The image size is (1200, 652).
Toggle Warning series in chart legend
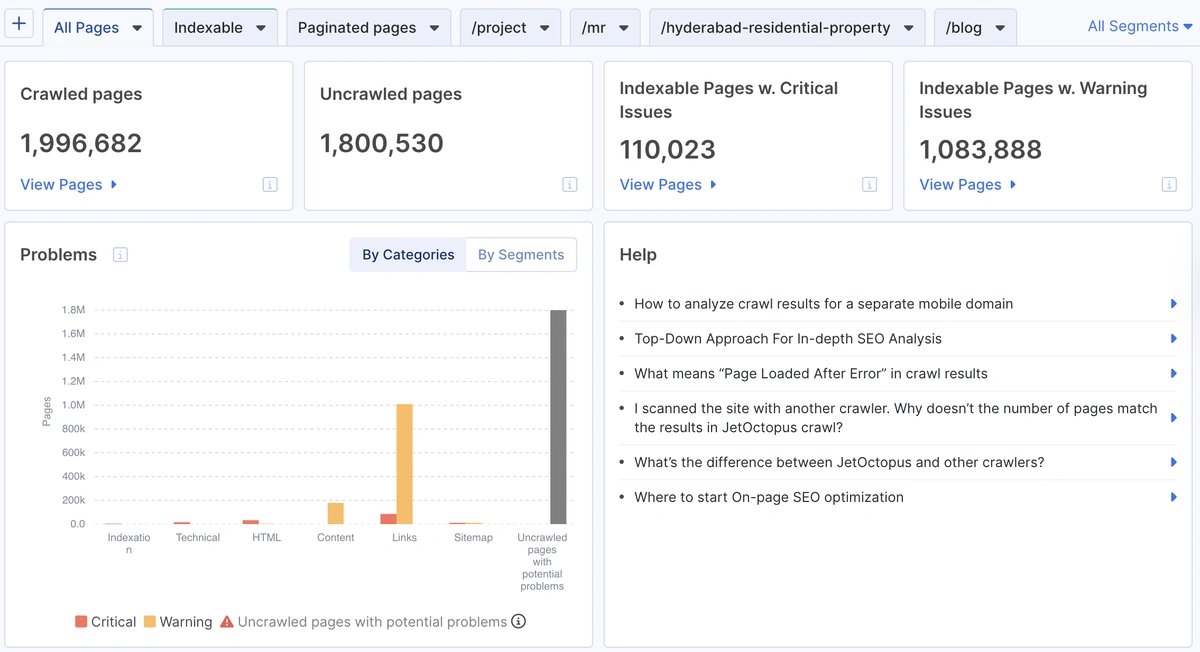178,622
